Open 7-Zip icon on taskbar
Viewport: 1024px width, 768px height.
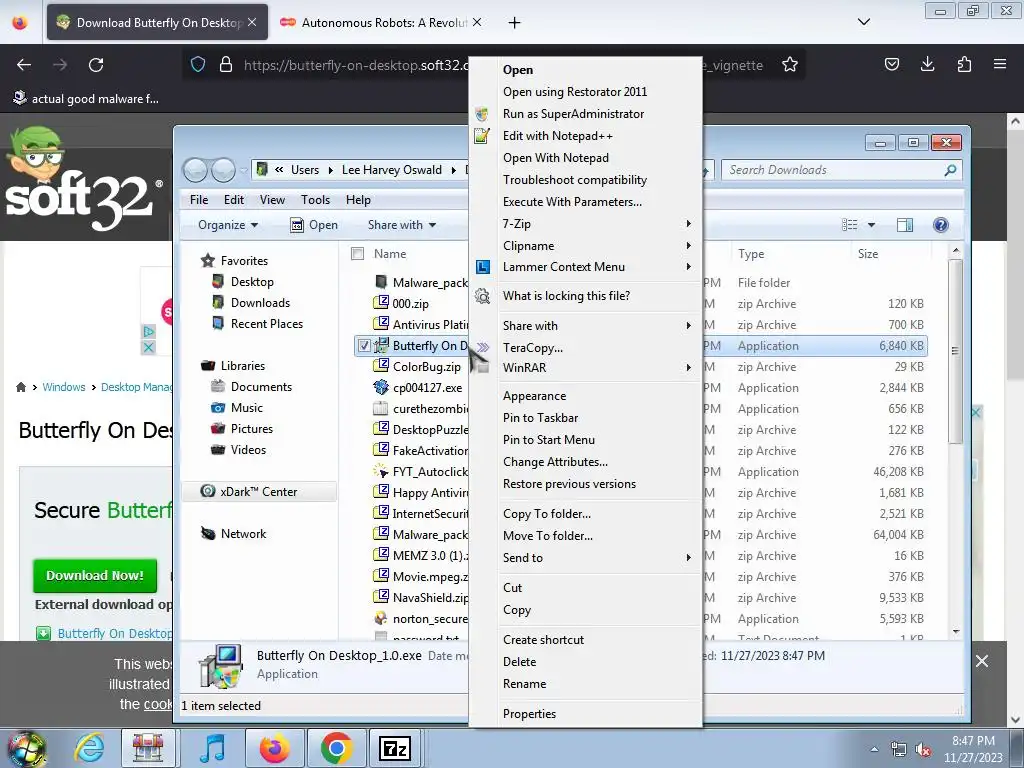coord(395,748)
